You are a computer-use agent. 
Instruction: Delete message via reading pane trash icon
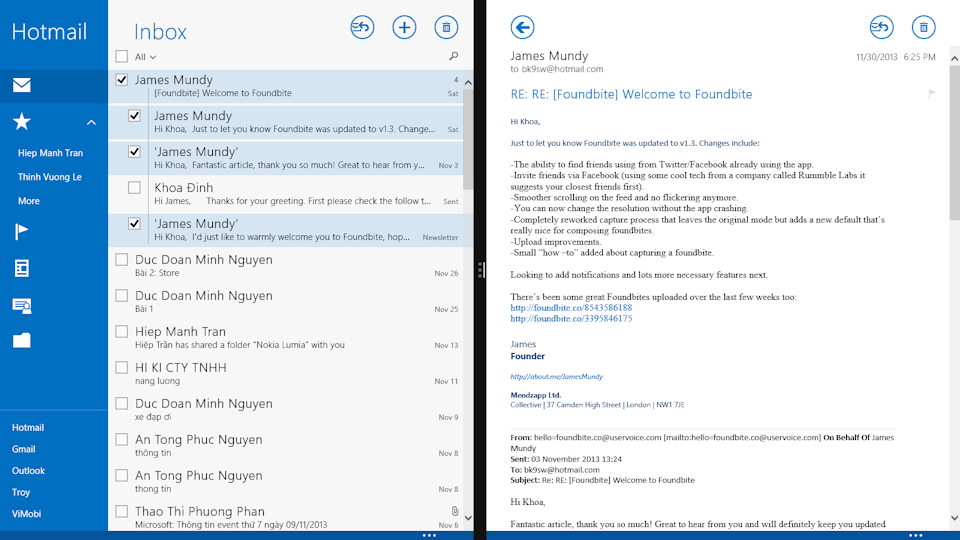(x=923, y=28)
